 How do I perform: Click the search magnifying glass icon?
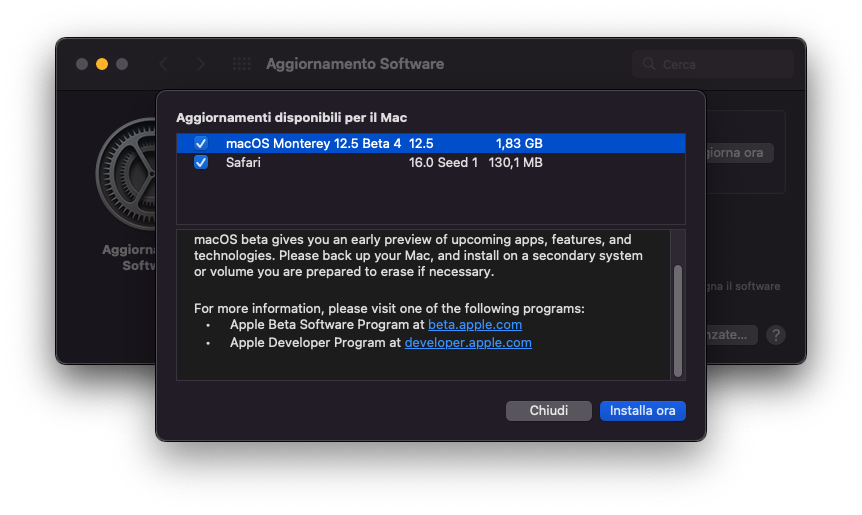(x=649, y=64)
